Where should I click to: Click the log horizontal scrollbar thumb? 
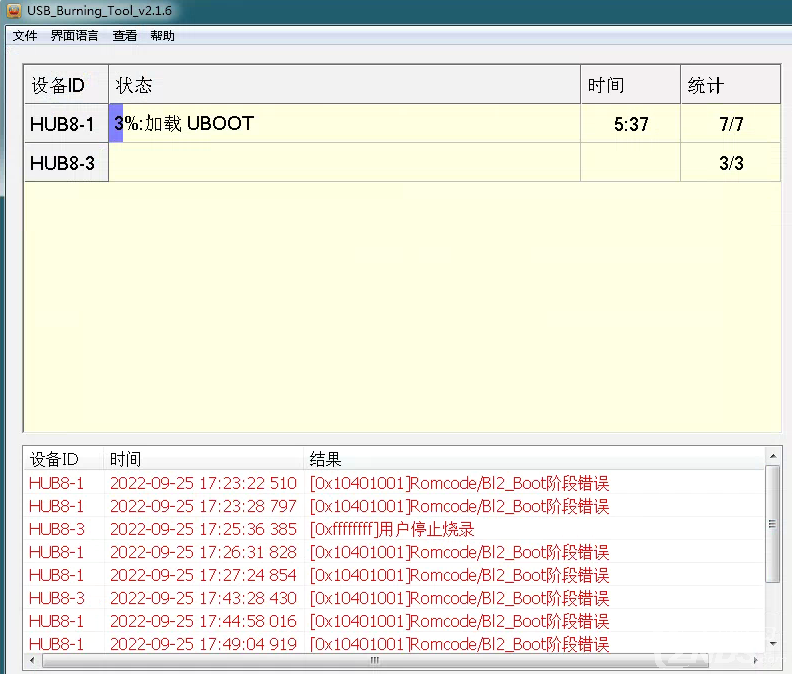[375, 660]
